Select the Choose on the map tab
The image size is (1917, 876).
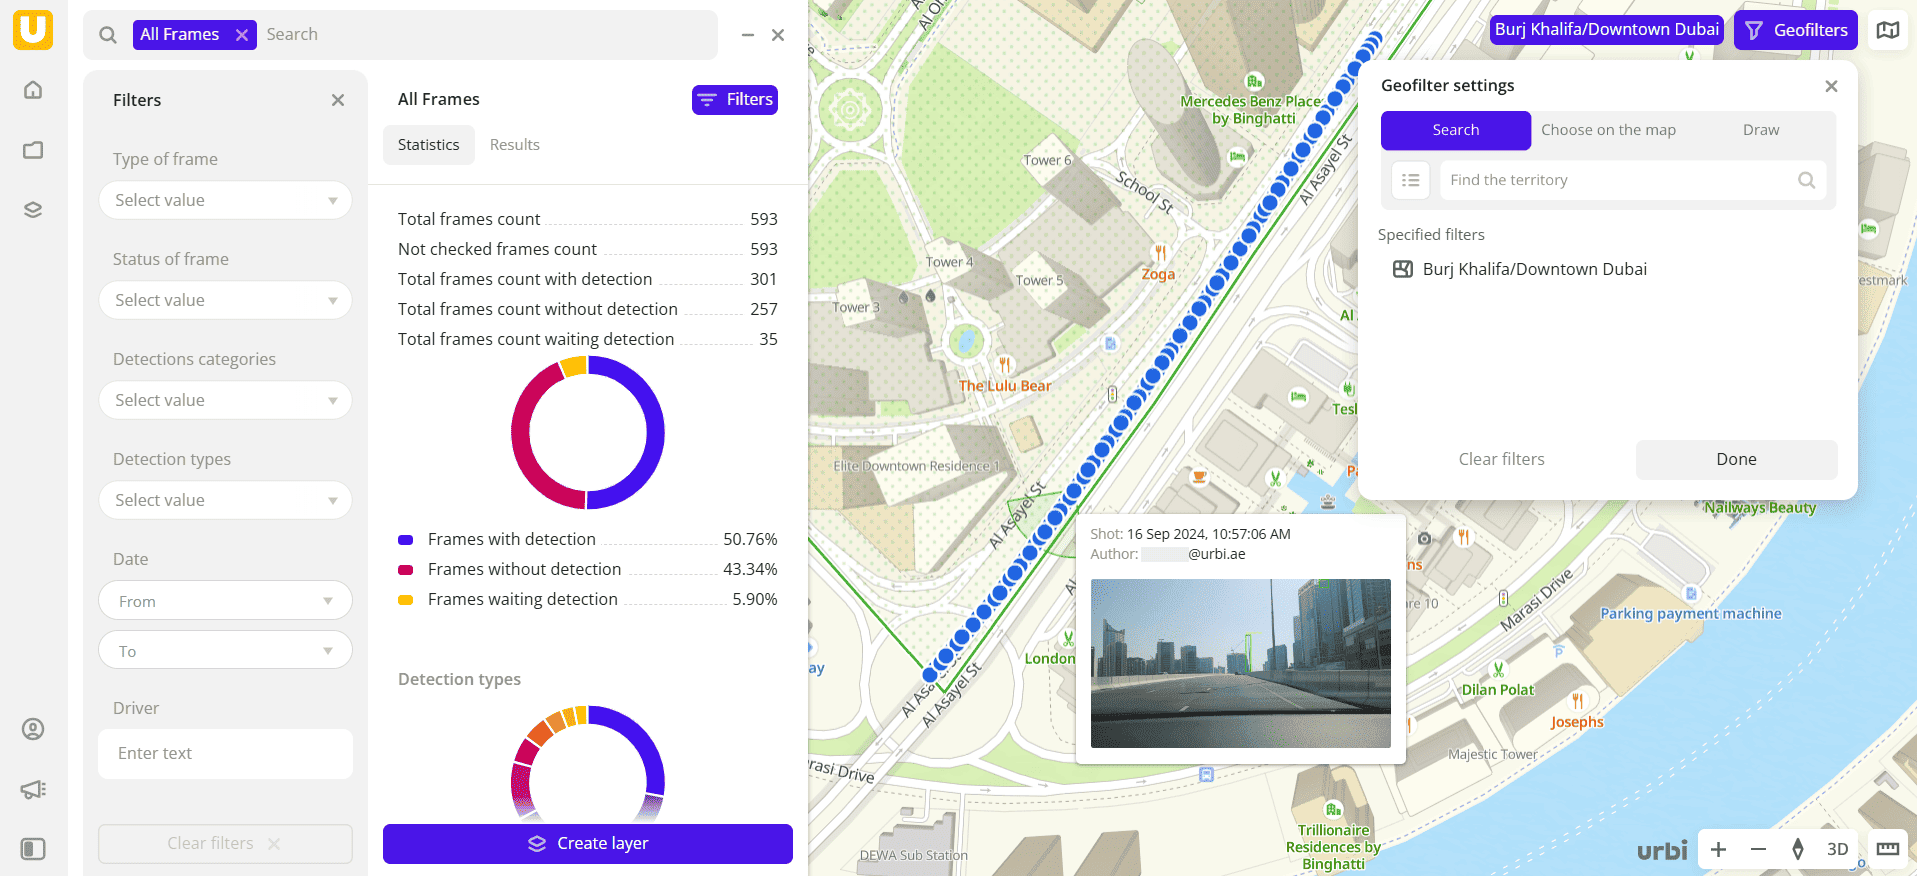click(1607, 130)
